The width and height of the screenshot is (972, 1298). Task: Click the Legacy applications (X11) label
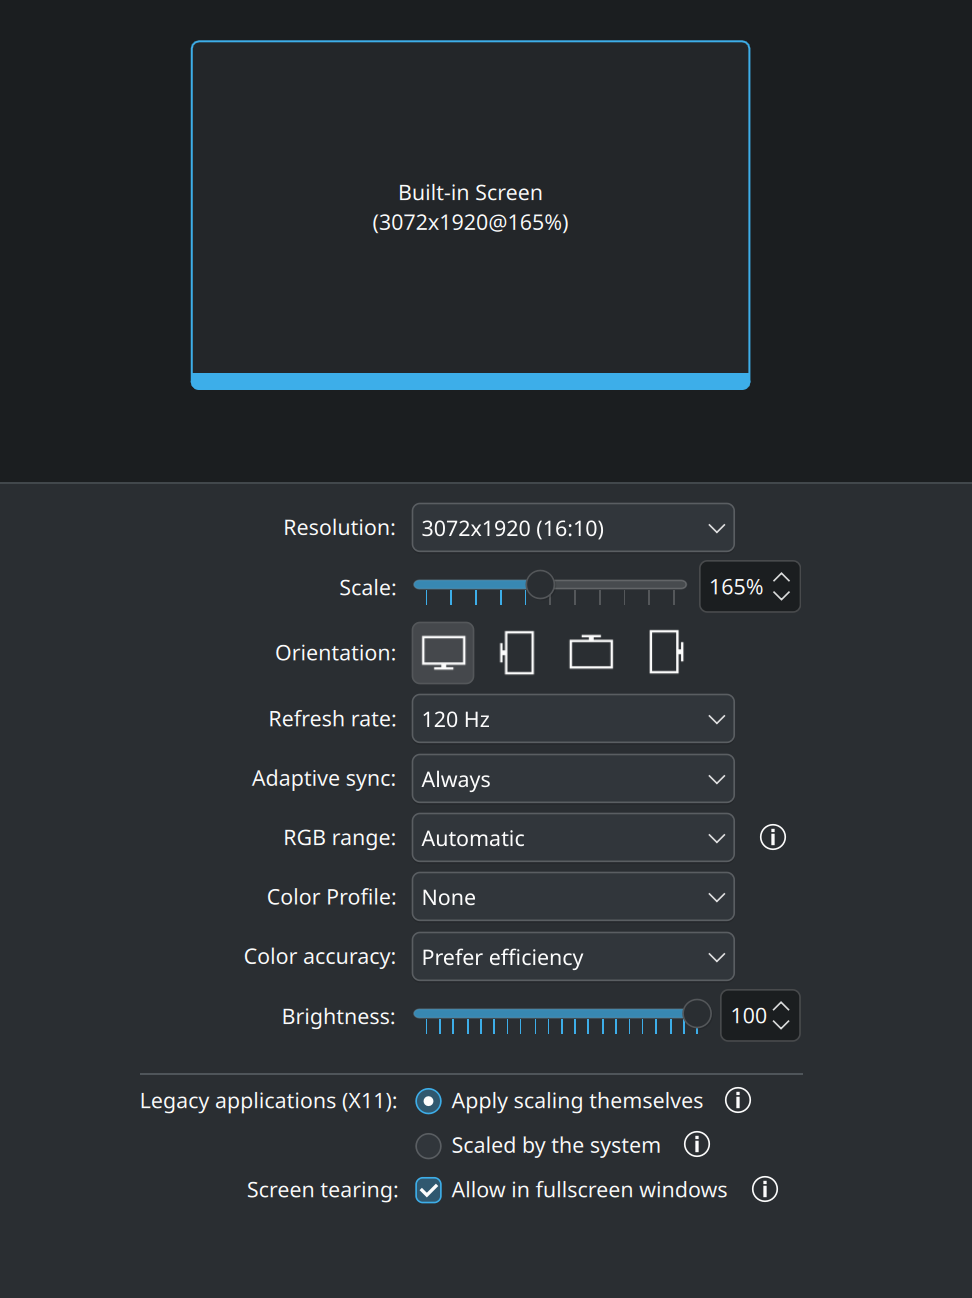[x=269, y=1101]
